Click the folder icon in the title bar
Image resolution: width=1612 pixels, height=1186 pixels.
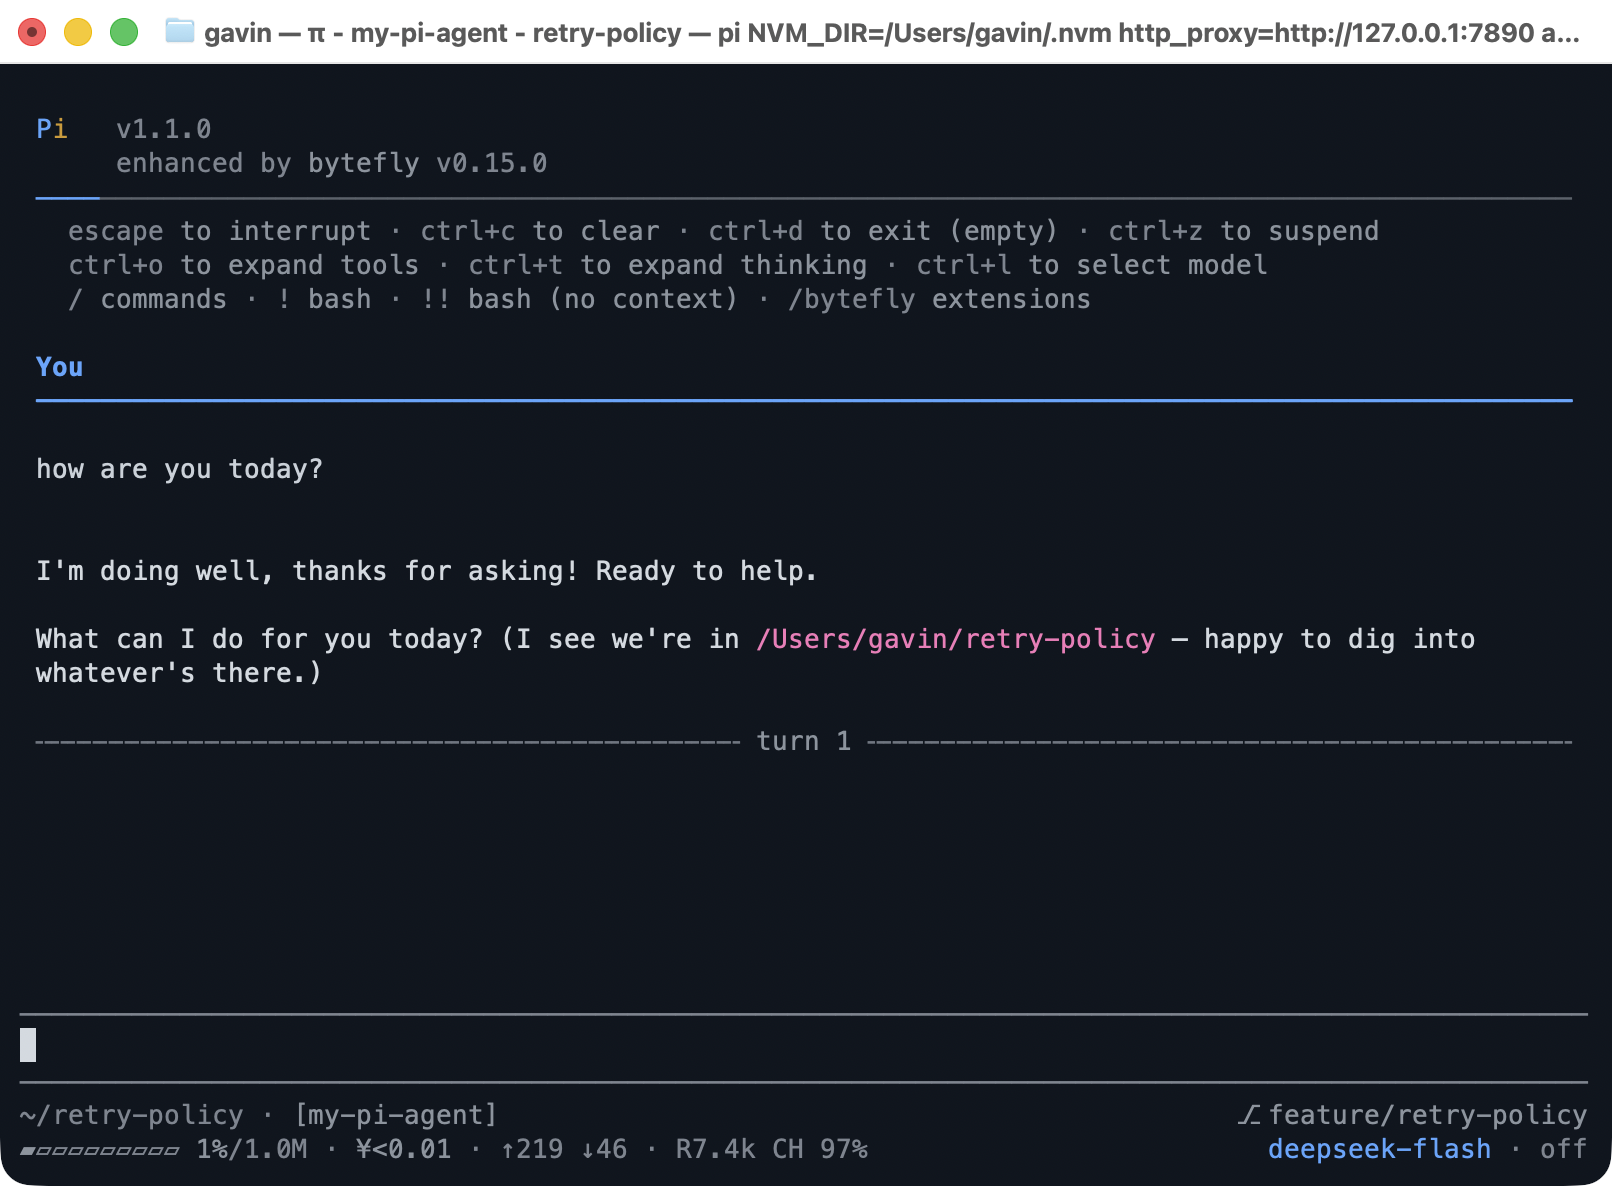click(180, 32)
